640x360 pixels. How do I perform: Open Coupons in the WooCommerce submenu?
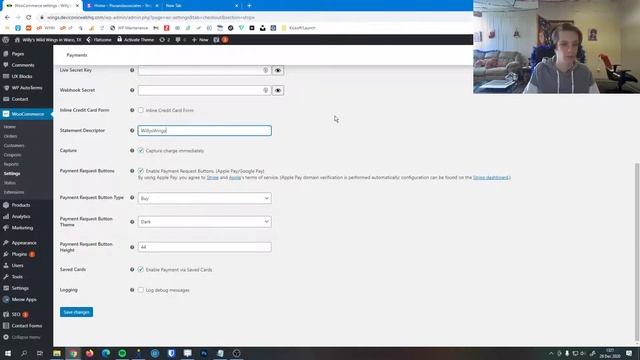point(12,155)
